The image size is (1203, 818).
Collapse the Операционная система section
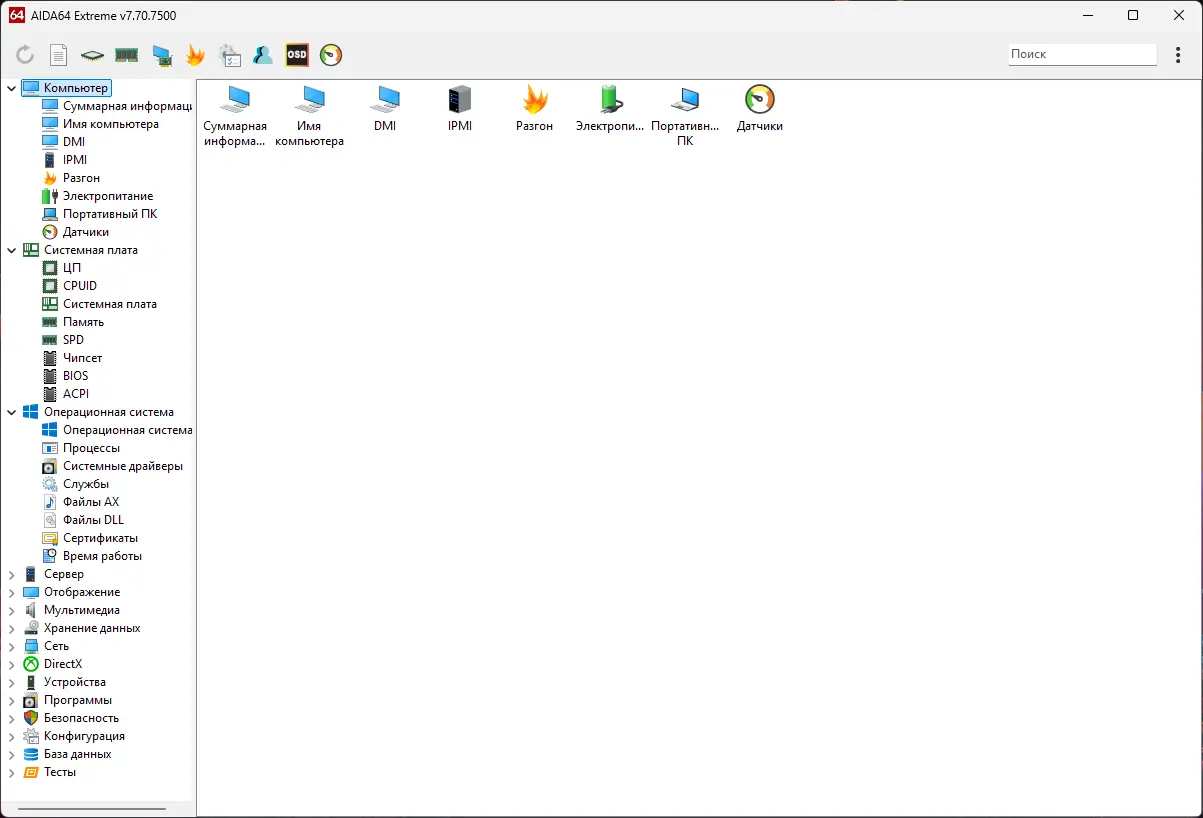point(13,411)
